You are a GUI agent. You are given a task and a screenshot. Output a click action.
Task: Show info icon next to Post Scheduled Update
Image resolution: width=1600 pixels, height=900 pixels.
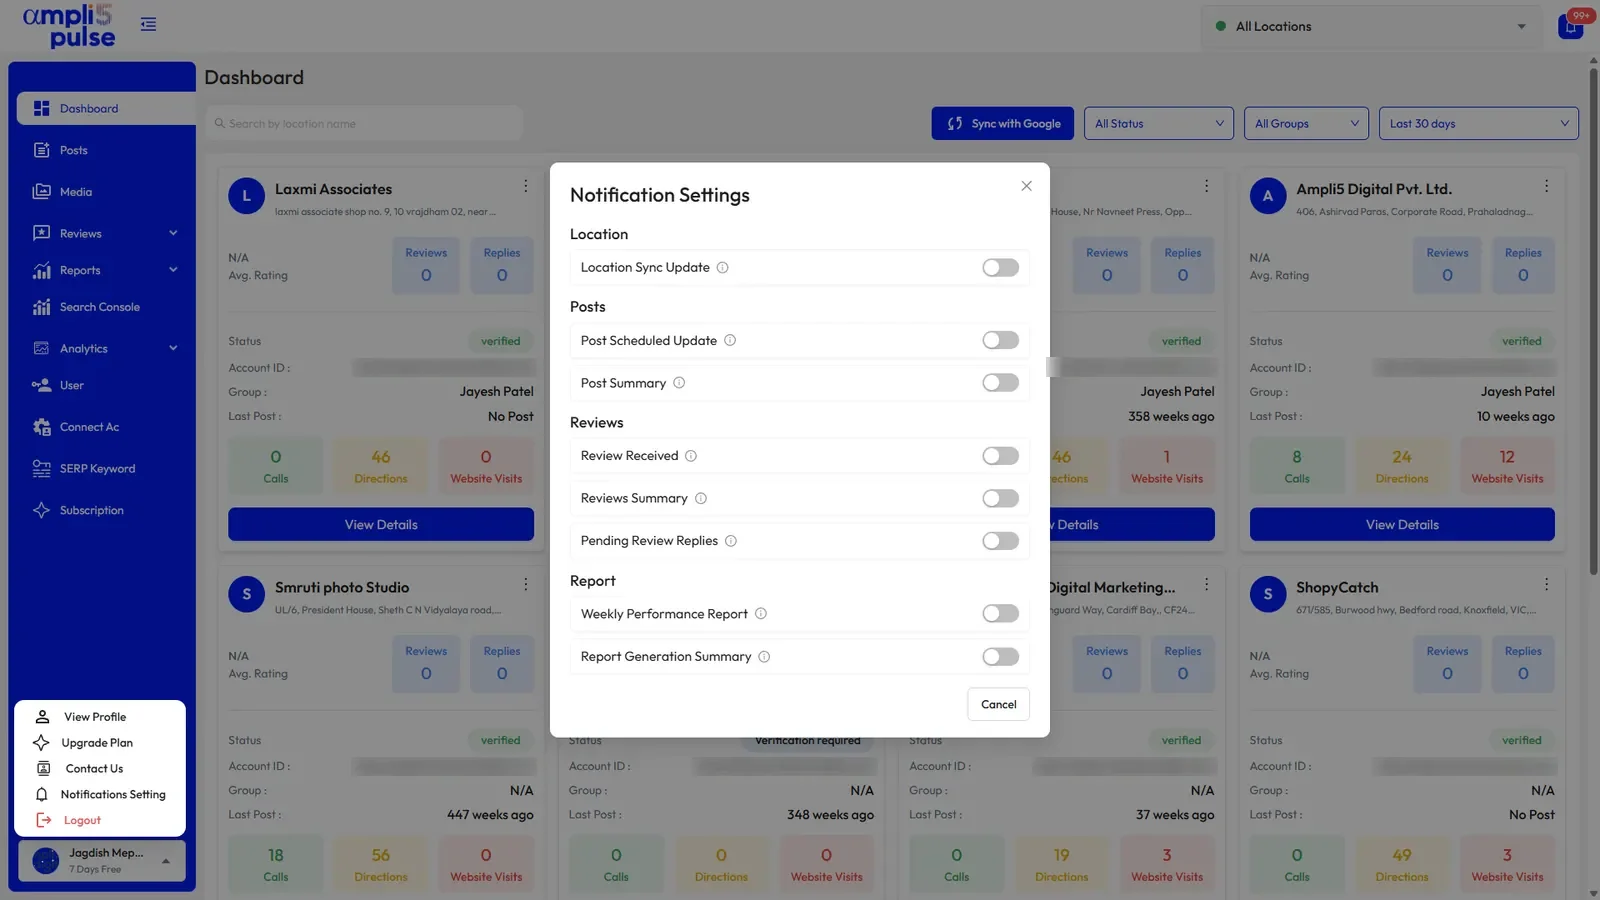[730, 341]
